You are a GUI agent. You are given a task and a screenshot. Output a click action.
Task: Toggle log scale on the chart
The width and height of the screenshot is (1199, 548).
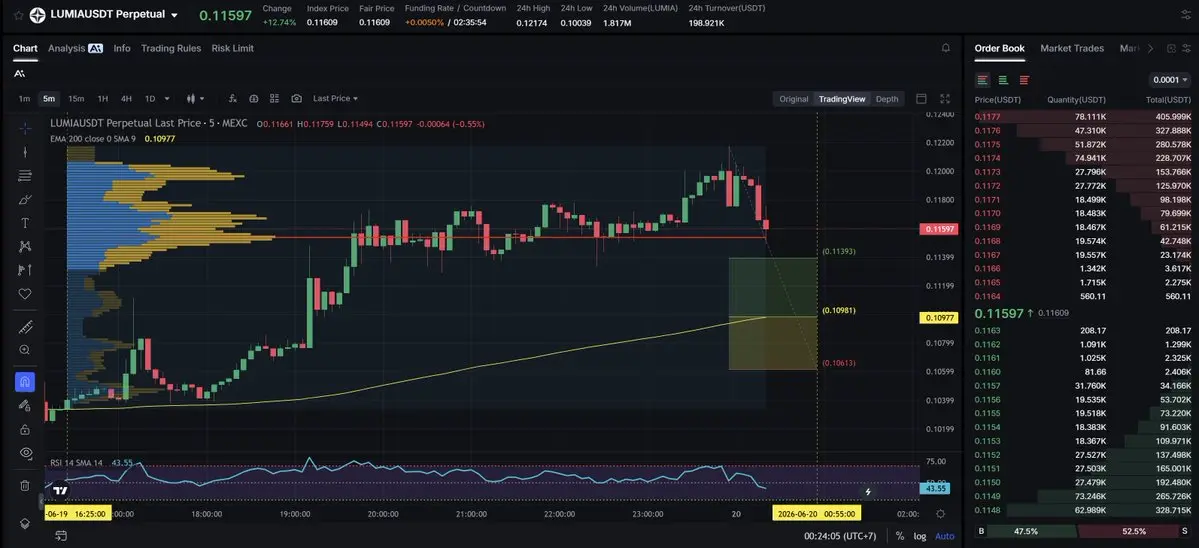click(919, 536)
